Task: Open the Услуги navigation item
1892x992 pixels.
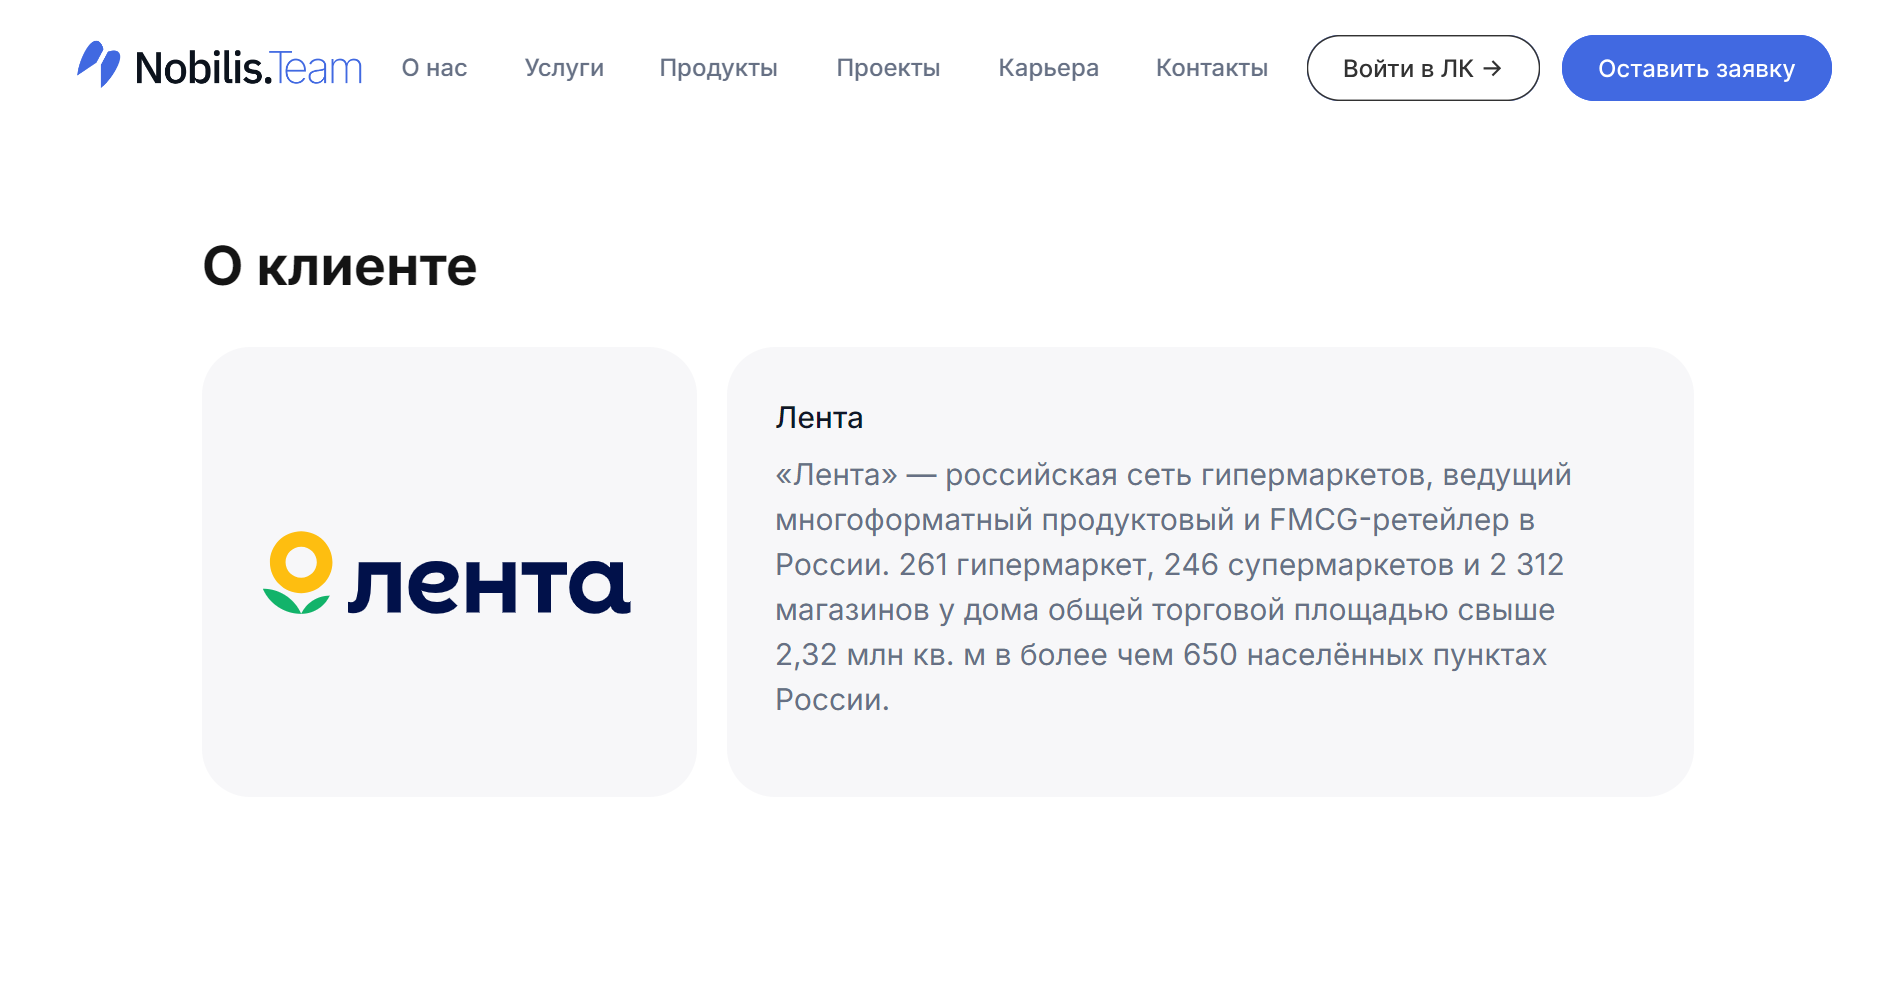Action: tap(564, 68)
